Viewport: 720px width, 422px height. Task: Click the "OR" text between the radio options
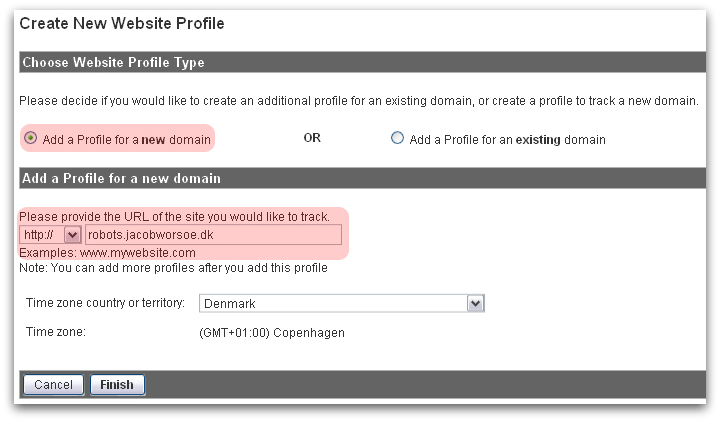312,139
